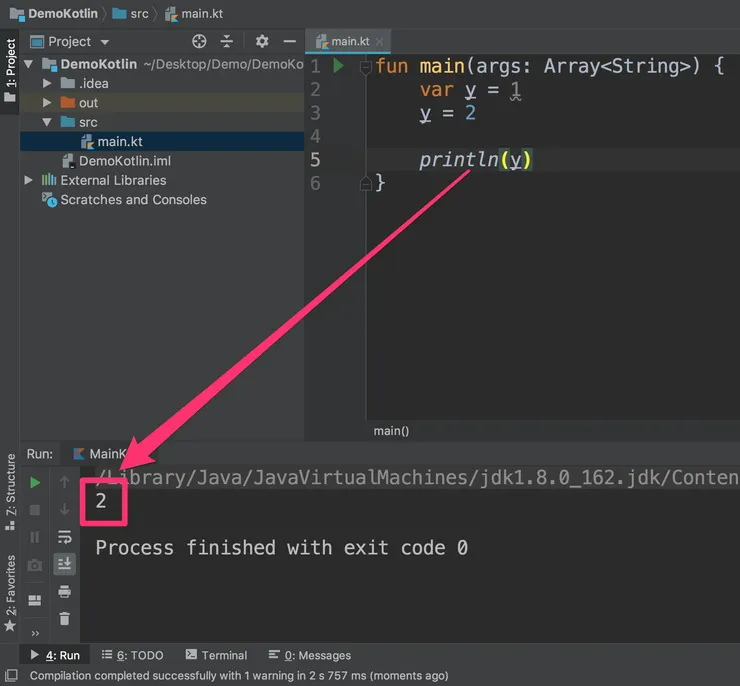Select main.kt in project tree
This screenshot has width=740, height=686.
[162, 142]
